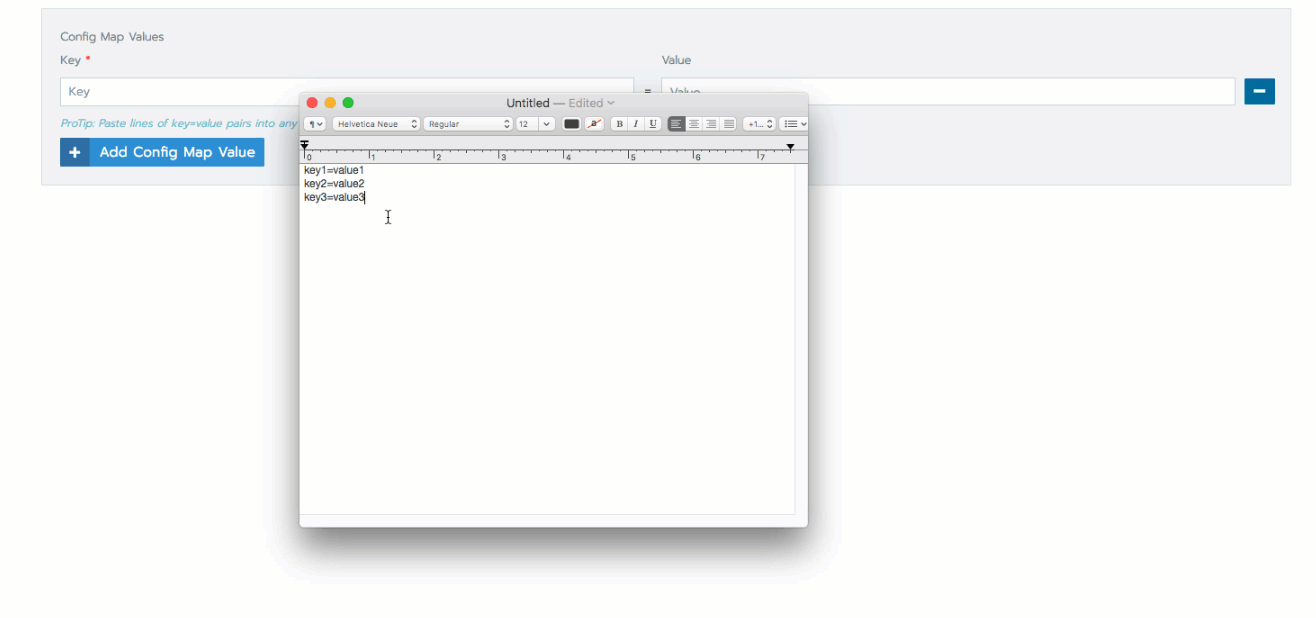Screen dimensions: 1316x618
Task: Open the text color swatch
Action: click(x=571, y=123)
